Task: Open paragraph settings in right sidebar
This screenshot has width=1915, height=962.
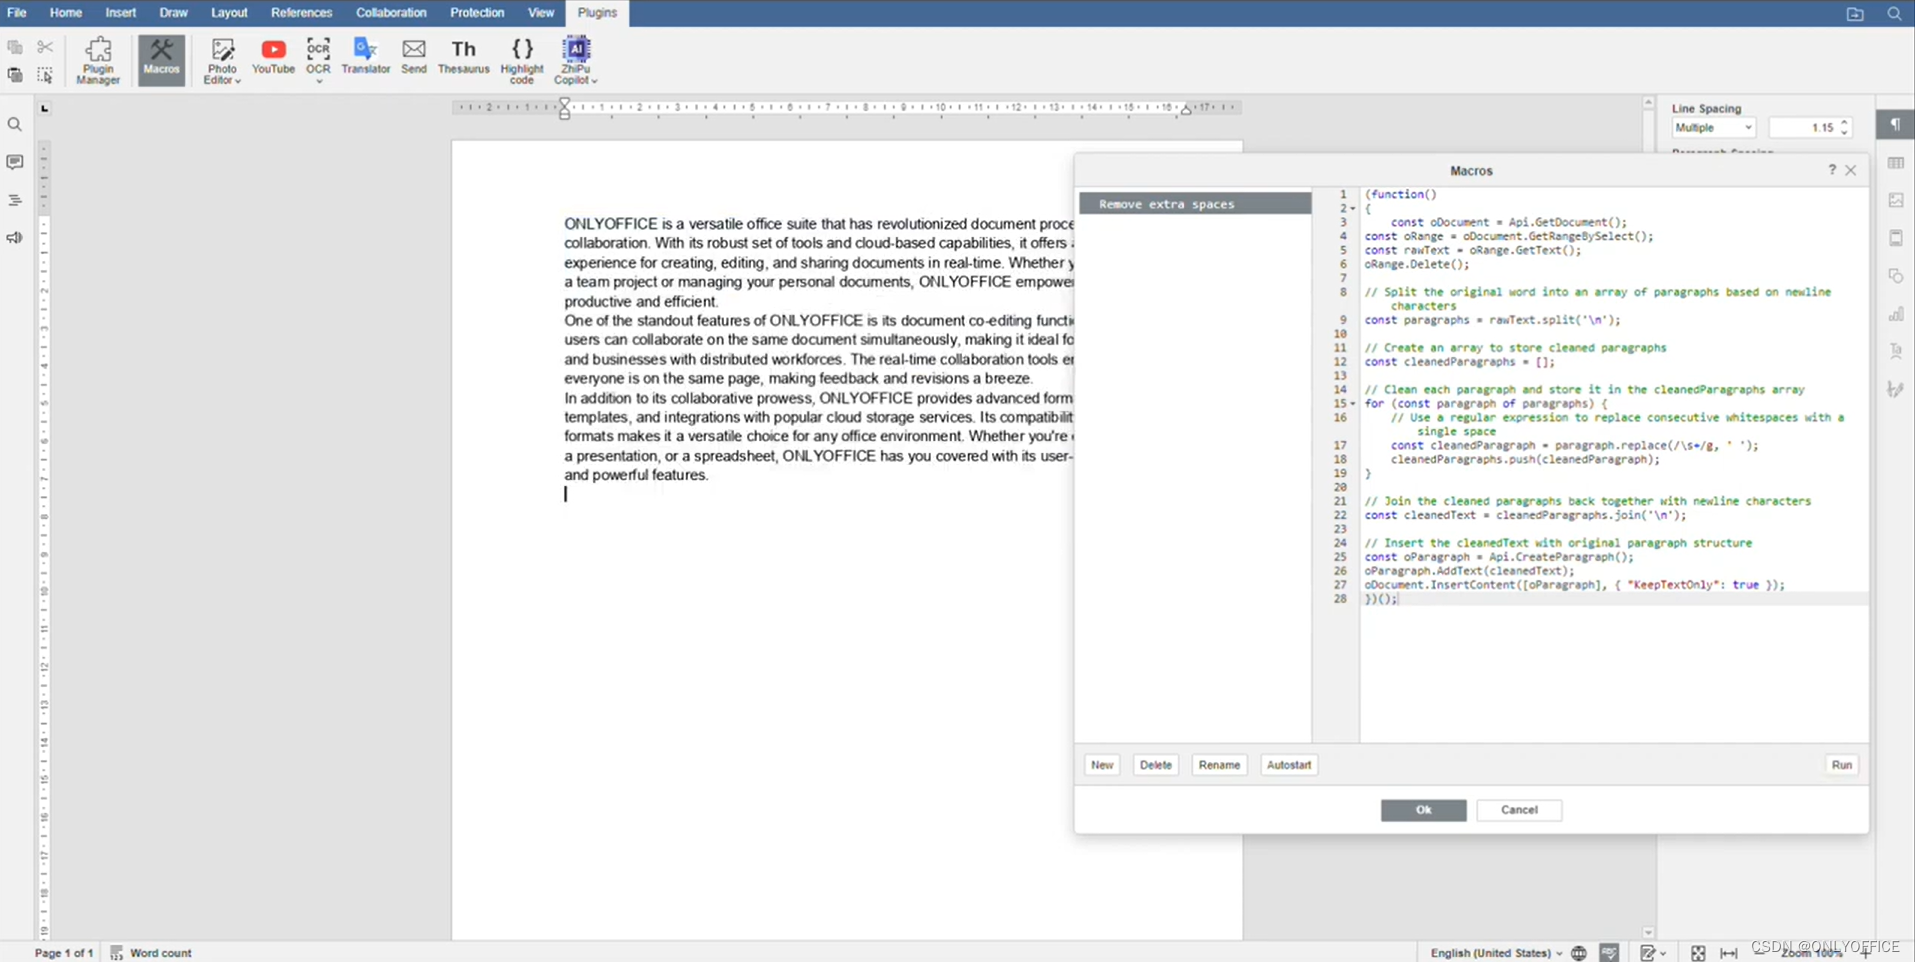Action: pyautogui.click(x=1896, y=125)
